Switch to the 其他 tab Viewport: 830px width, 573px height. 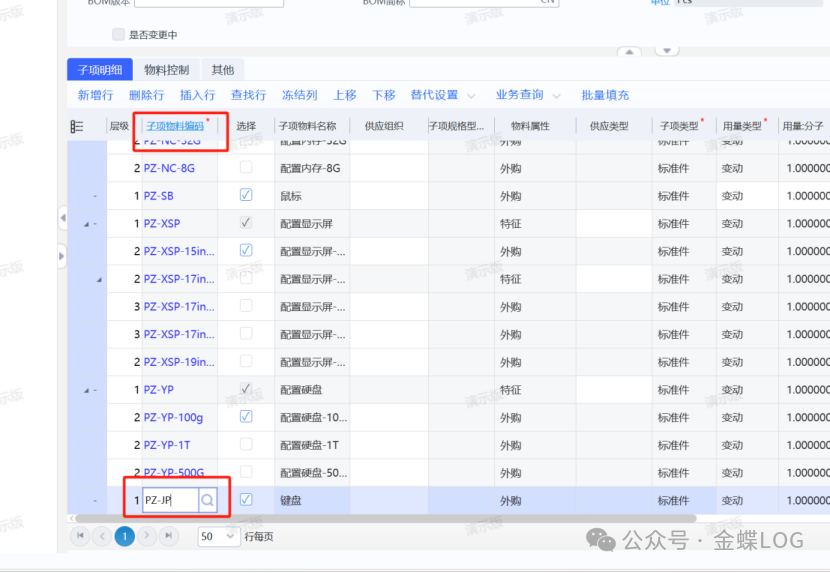click(222, 70)
